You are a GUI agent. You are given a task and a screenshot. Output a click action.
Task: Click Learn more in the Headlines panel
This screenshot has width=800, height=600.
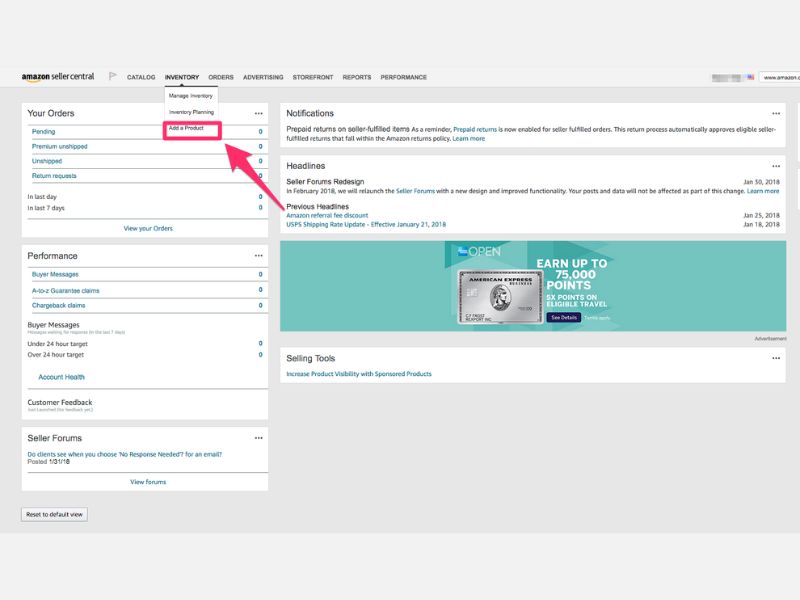(x=763, y=191)
